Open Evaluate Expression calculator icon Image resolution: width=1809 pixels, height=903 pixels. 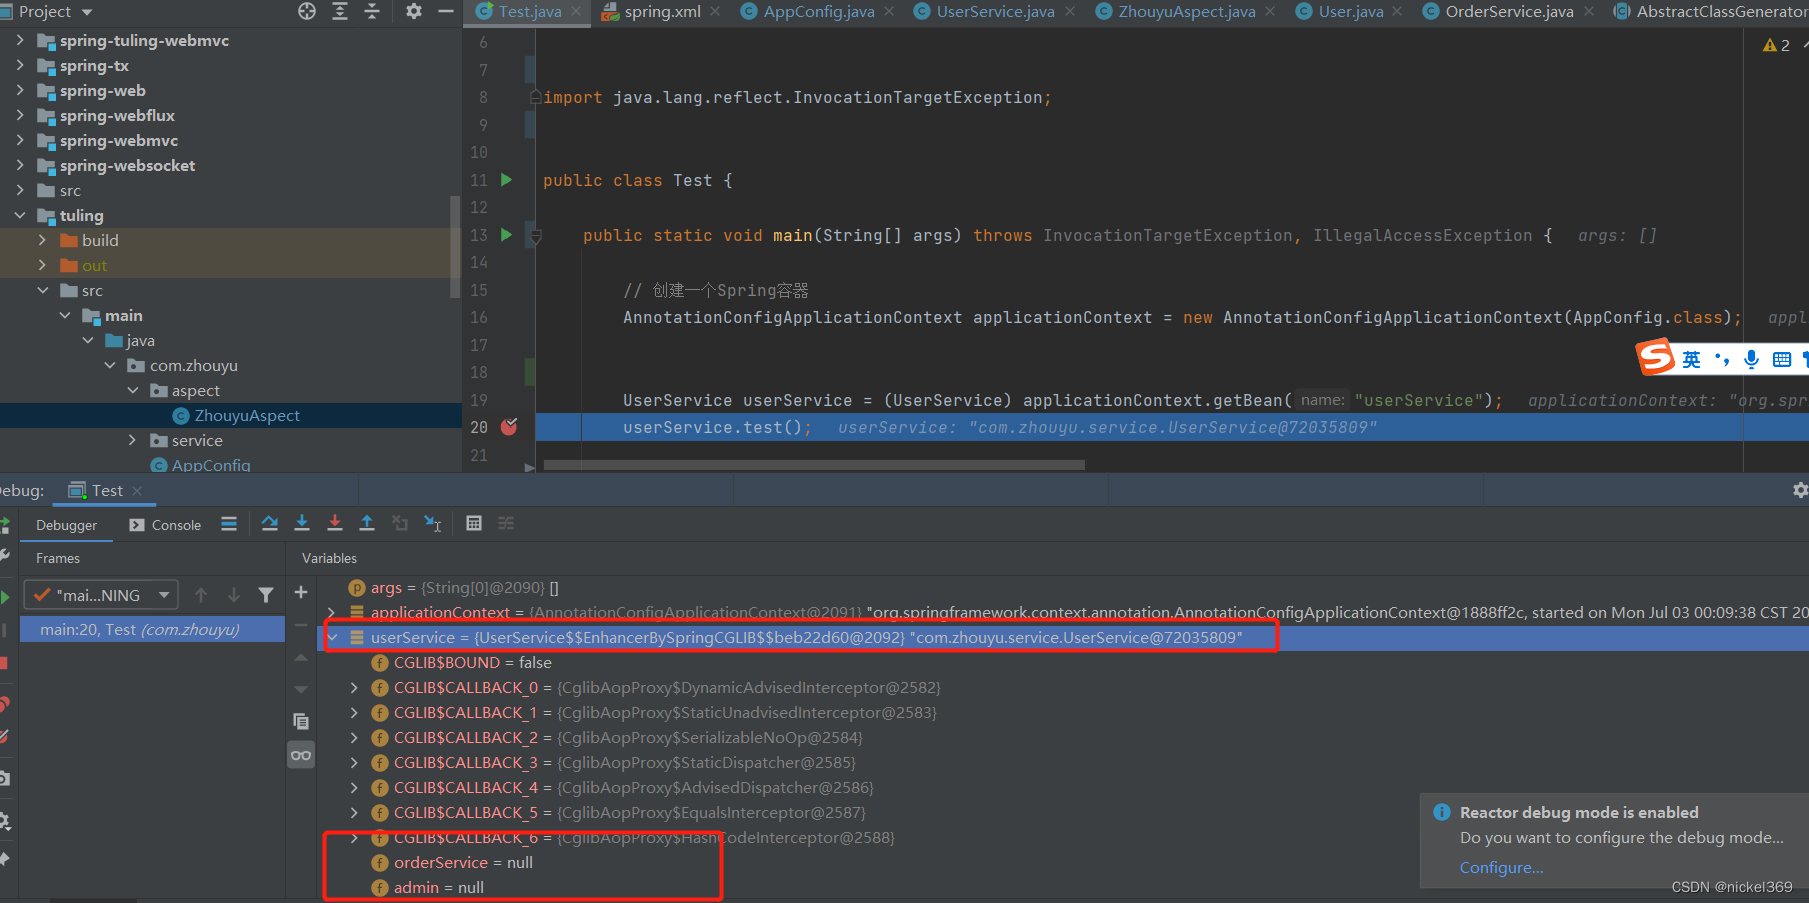474,523
